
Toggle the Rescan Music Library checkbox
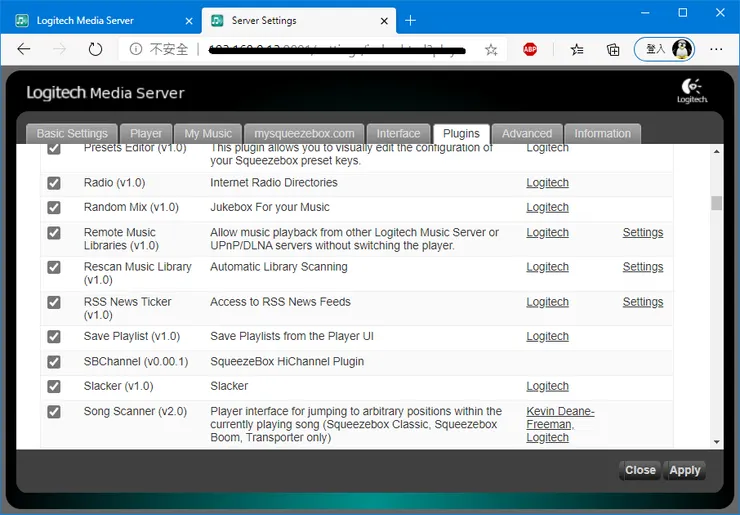[54, 267]
